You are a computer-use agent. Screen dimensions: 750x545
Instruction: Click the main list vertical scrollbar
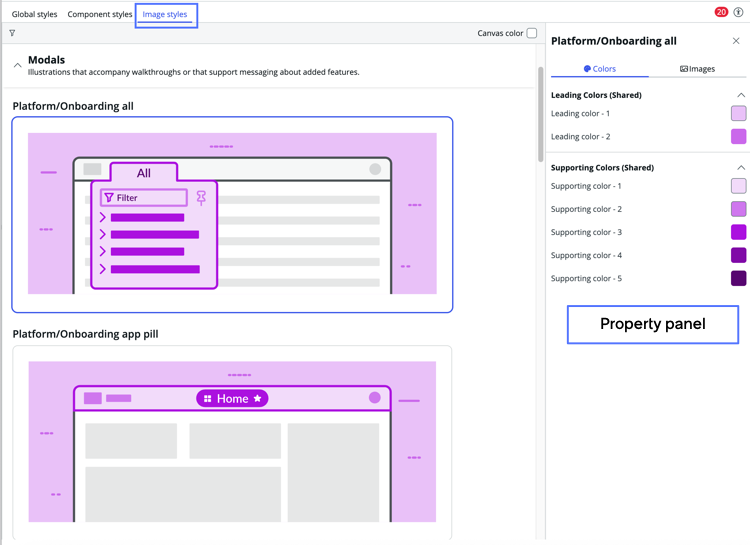click(540, 115)
